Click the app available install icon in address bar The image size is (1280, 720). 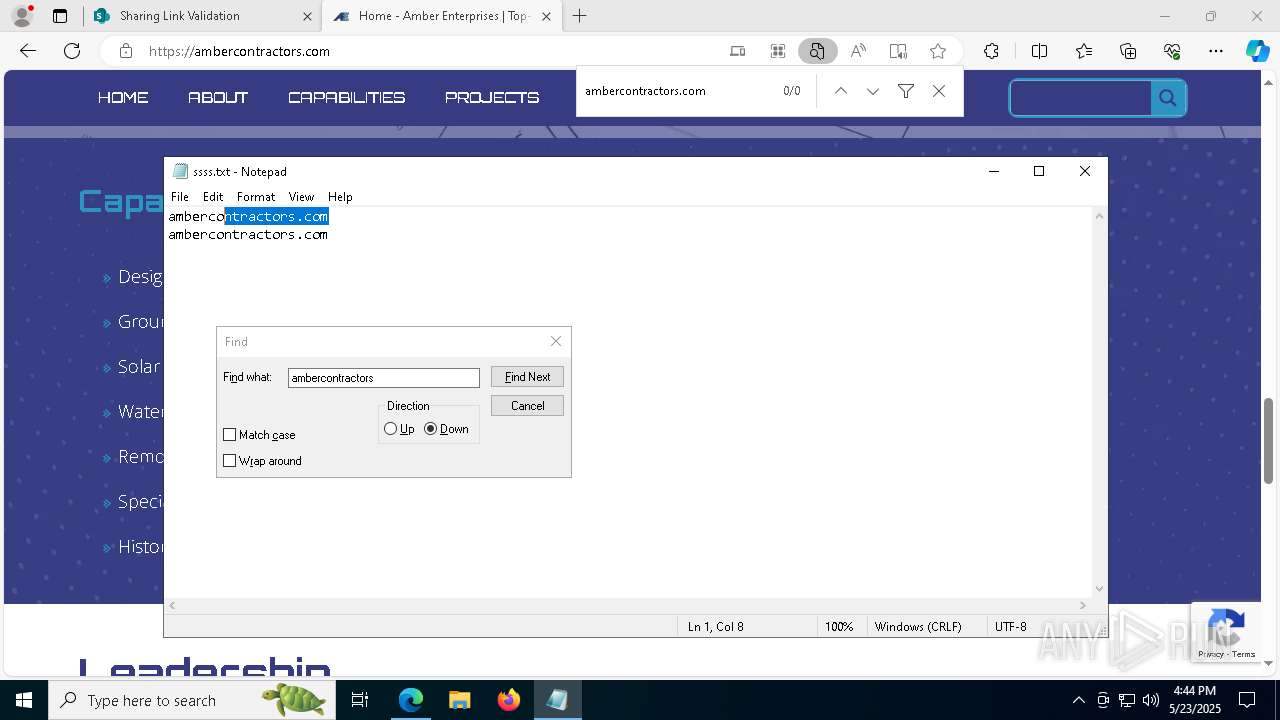click(x=738, y=51)
